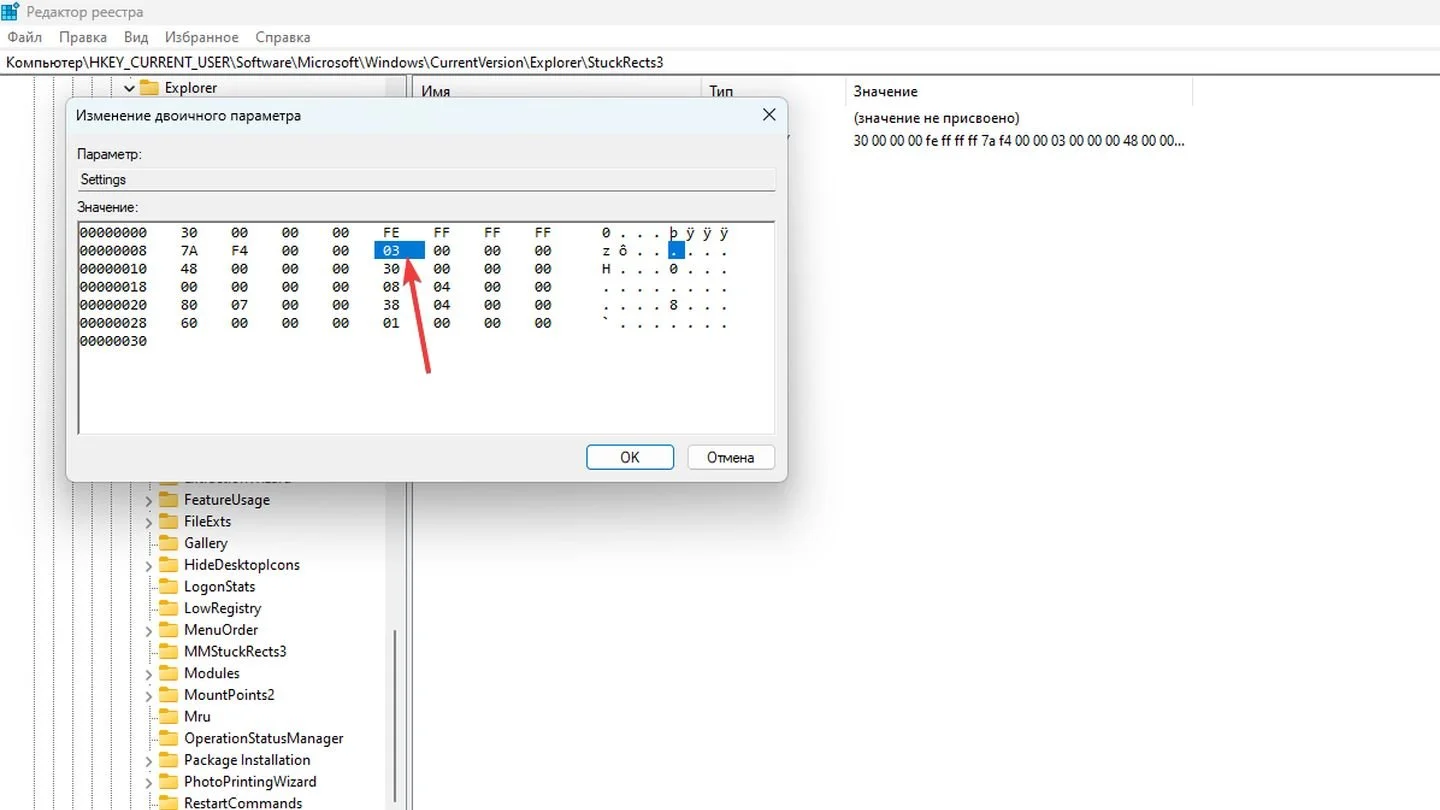
Task: Open the Файл menu
Action: (24, 37)
